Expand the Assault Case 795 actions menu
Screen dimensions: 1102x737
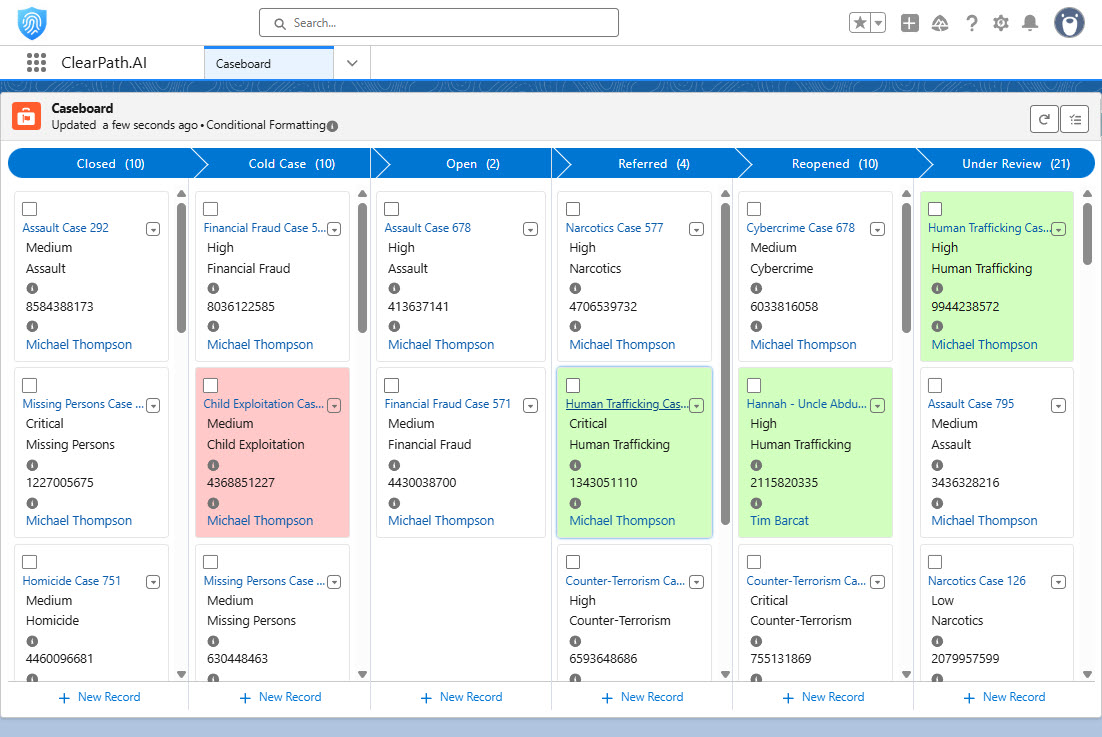click(1058, 405)
